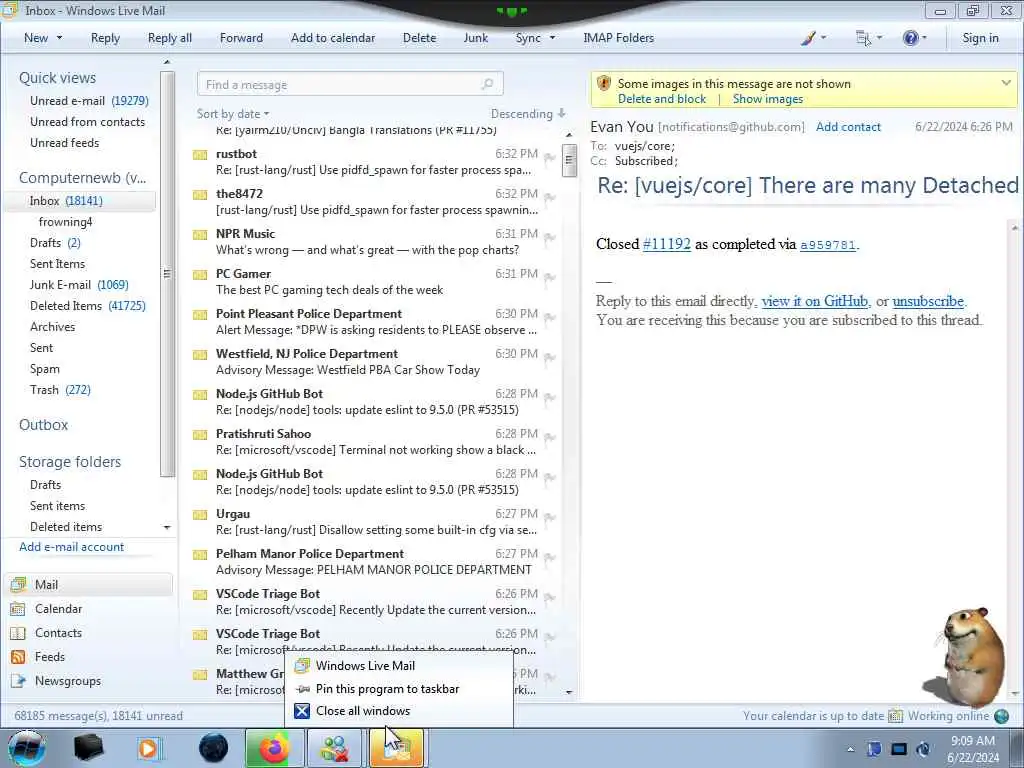Open commit a959781 link
Screen dimensions: 1024x768
coord(827,245)
